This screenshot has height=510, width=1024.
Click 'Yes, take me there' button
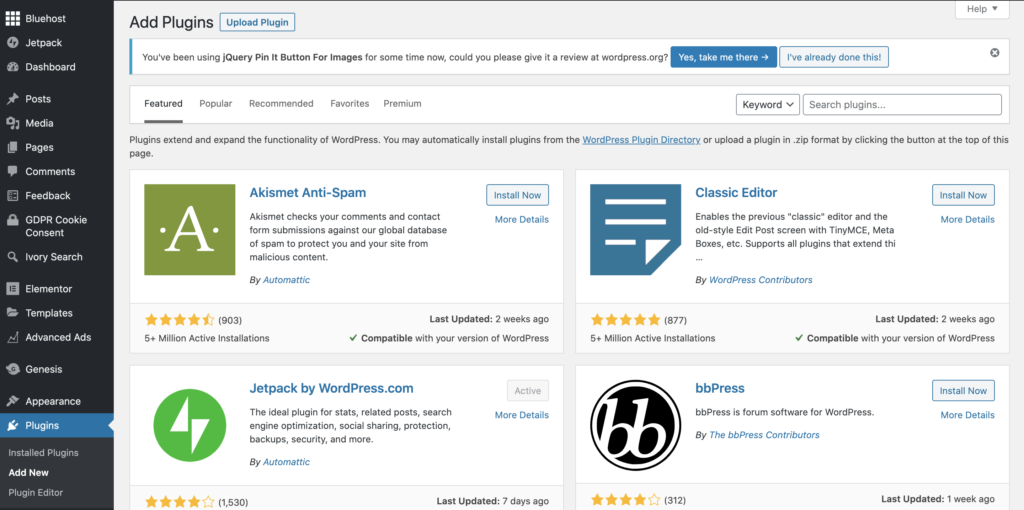(x=724, y=57)
